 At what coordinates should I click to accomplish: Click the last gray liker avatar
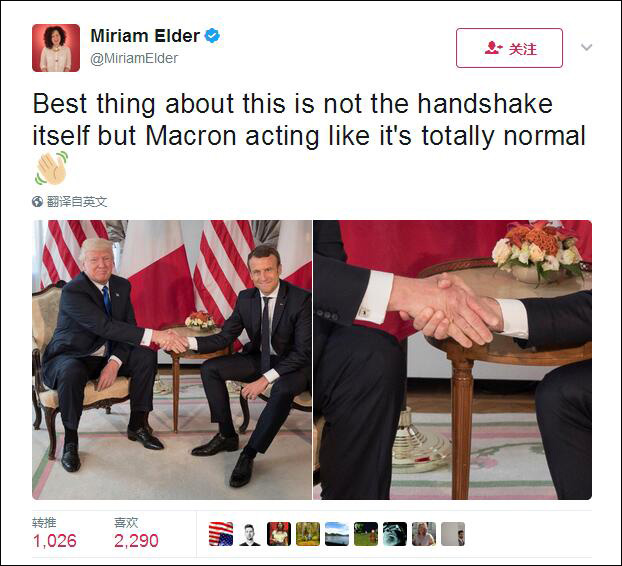click(x=453, y=534)
